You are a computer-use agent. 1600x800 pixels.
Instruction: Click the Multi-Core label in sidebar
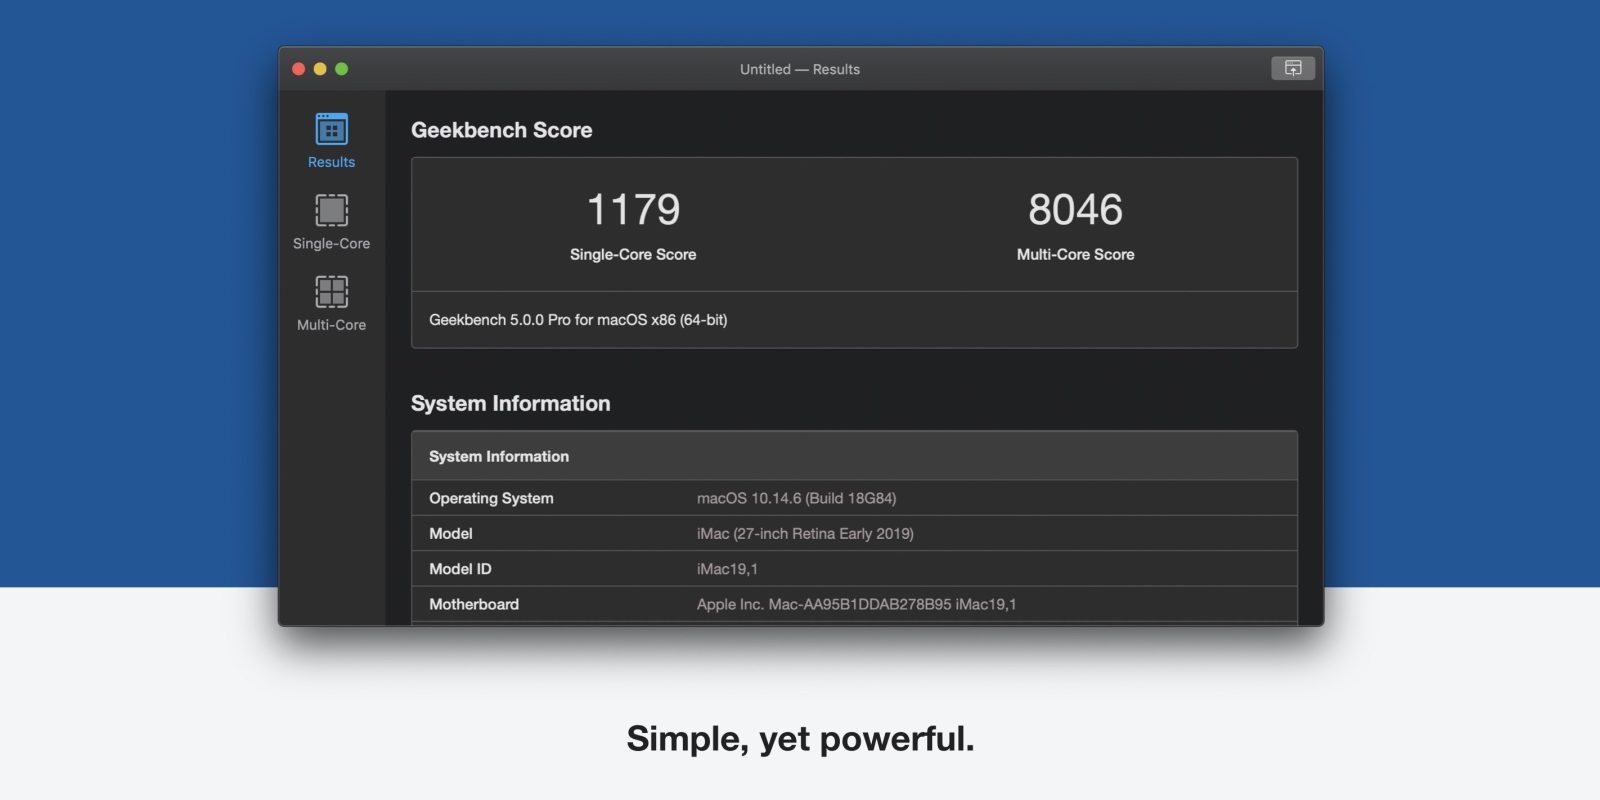pyautogui.click(x=331, y=325)
